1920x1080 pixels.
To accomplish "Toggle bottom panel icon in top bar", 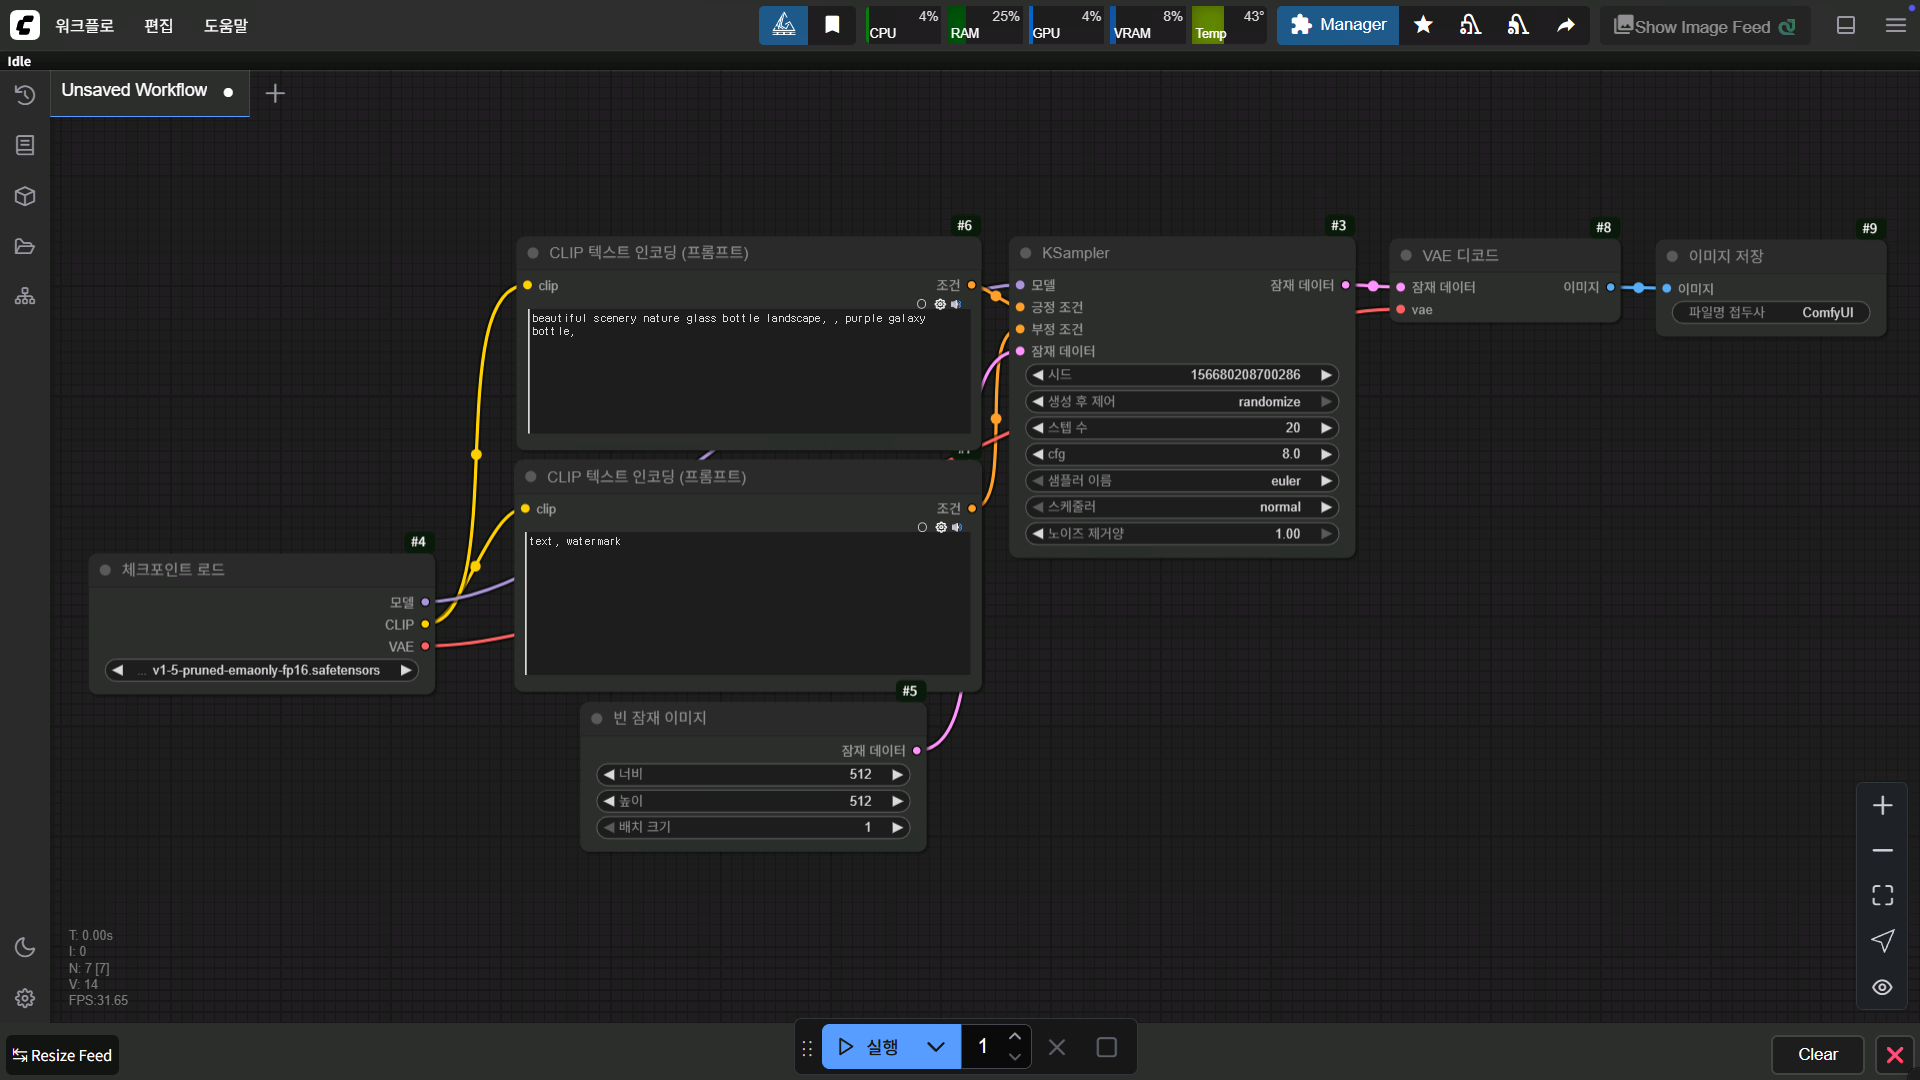I will click(x=1846, y=25).
